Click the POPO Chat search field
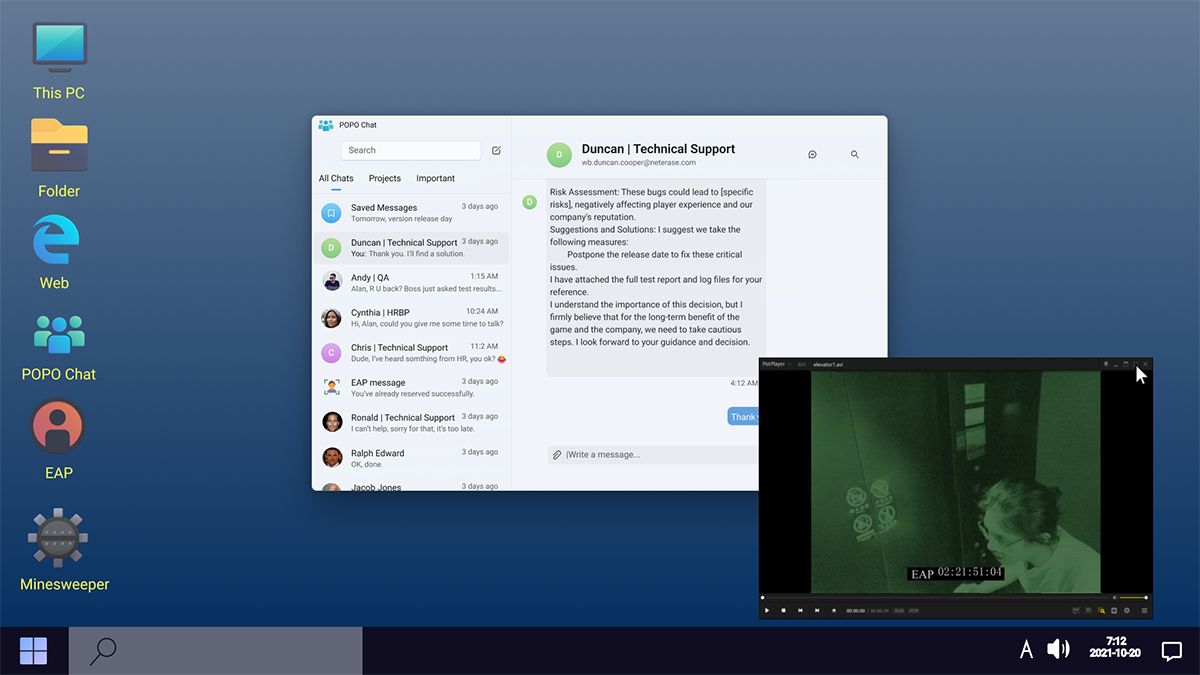 [x=411, y=150]
